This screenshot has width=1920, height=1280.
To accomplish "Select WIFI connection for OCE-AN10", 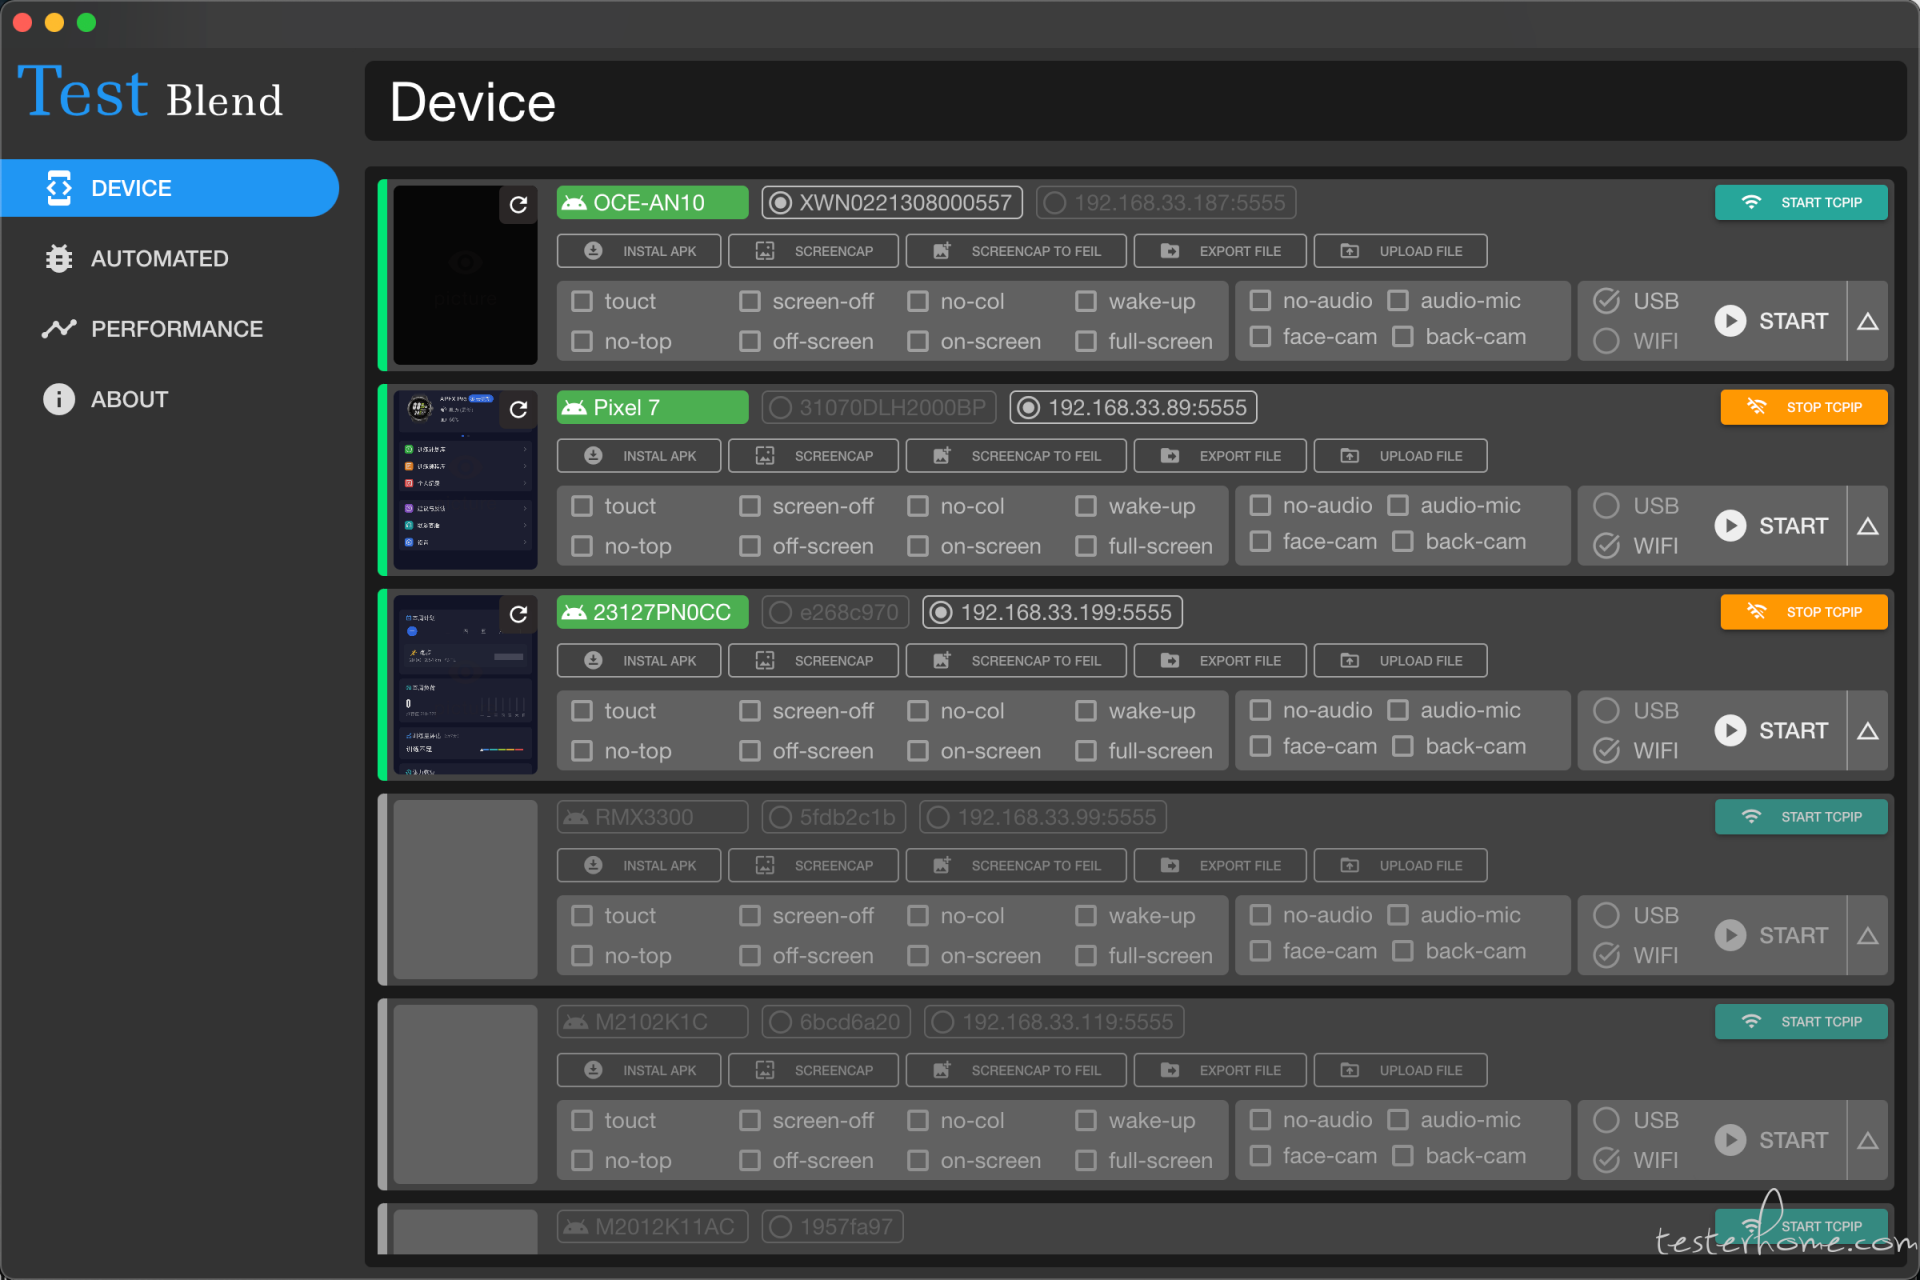I will [1607, 341].
